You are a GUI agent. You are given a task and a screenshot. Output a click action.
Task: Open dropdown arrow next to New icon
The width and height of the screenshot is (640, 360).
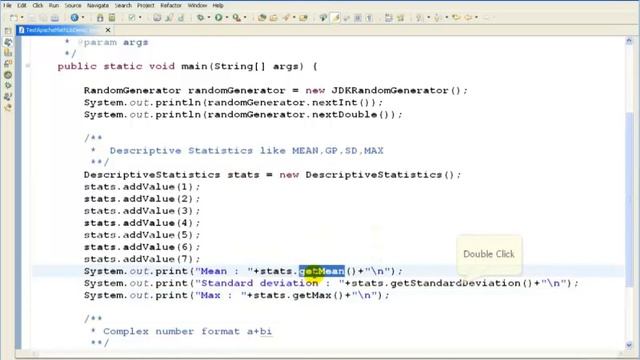pos(22,18)
